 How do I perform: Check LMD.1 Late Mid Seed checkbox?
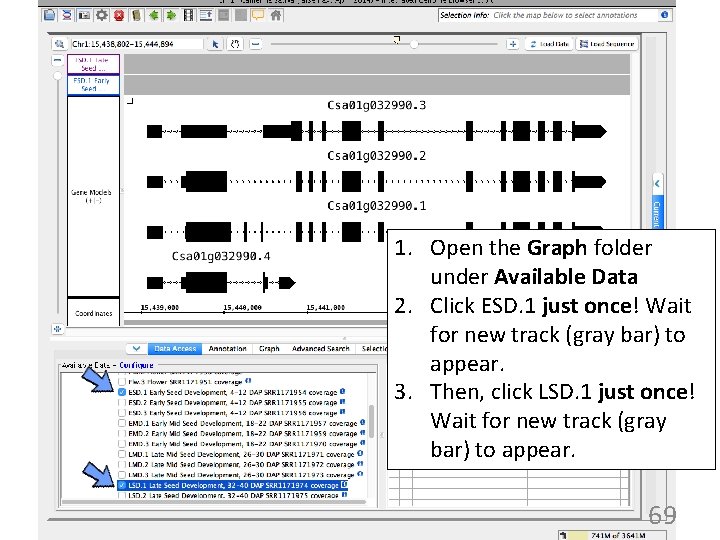coord(122,454)
